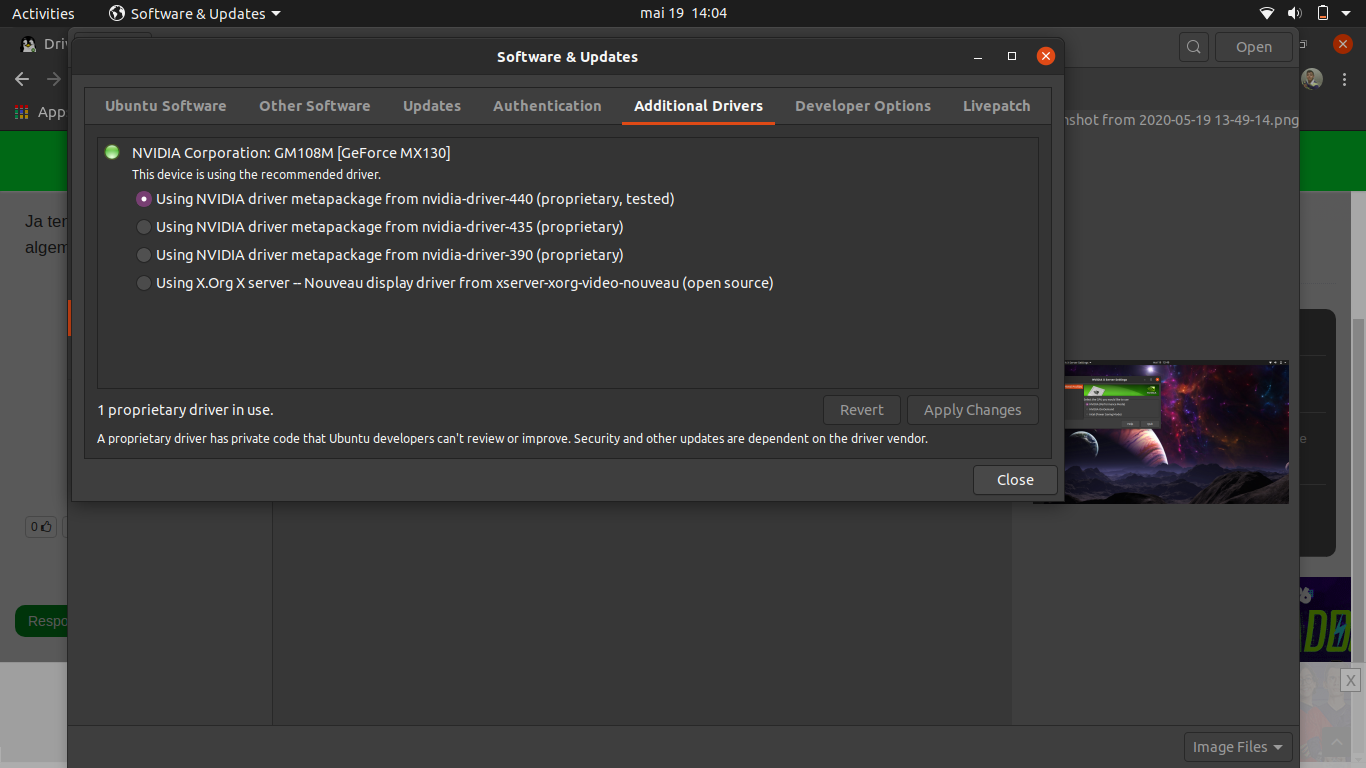
Task: Click the Activities button in the top bar
Action: pos(43,13)
